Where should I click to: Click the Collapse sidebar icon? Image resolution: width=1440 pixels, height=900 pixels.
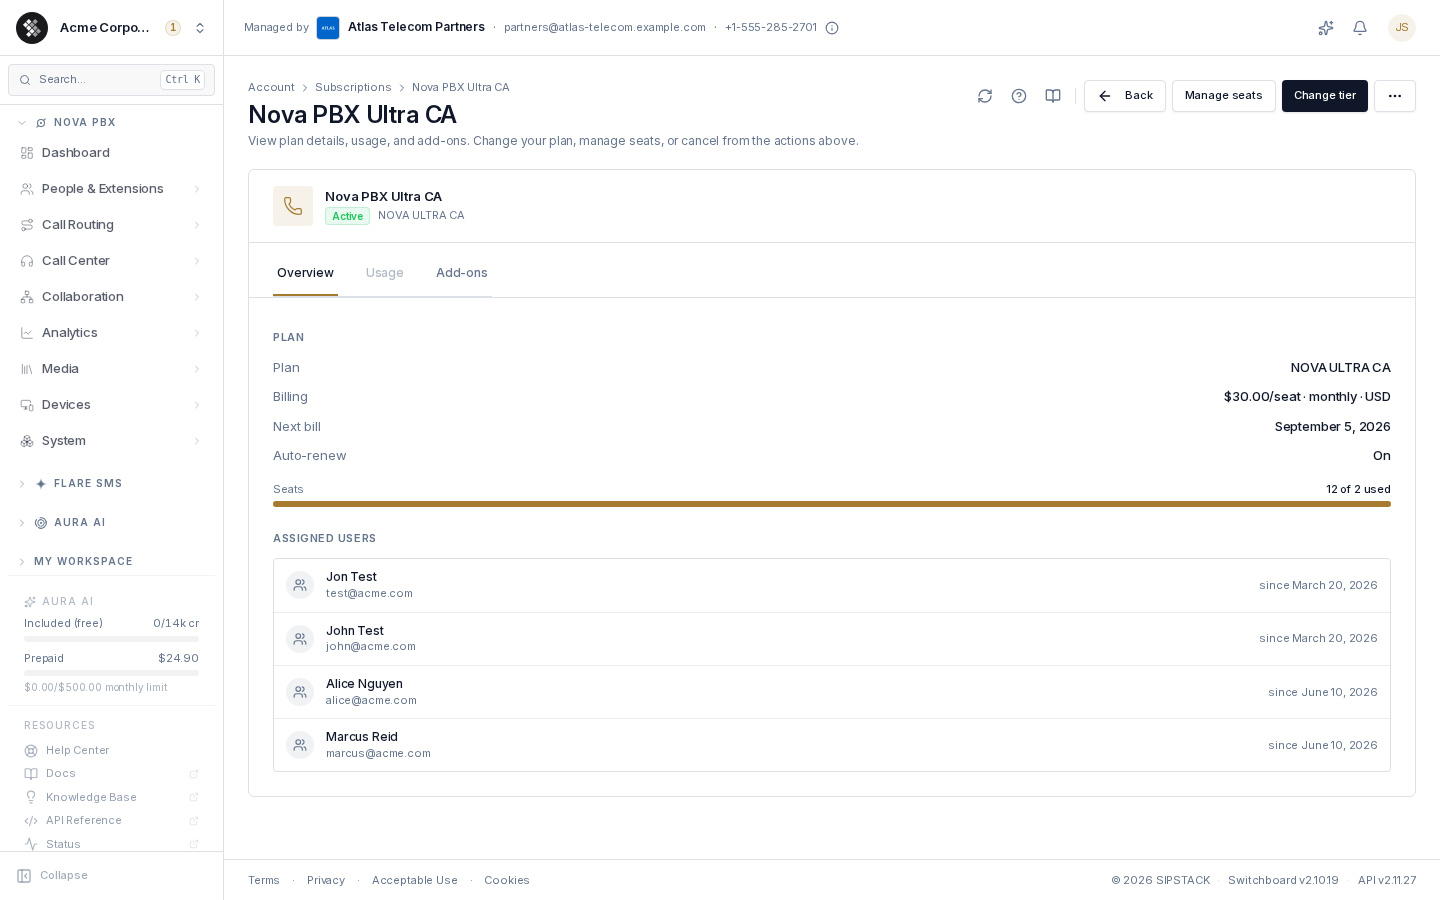(24, 876)
